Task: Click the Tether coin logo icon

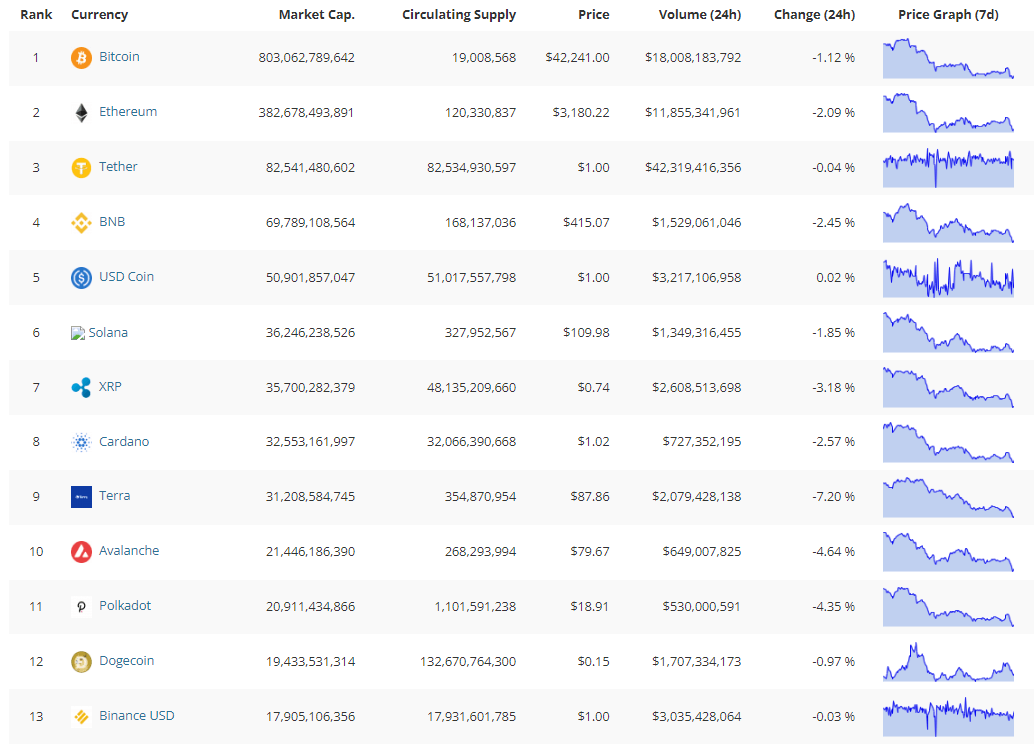Action: click(81, 168)
